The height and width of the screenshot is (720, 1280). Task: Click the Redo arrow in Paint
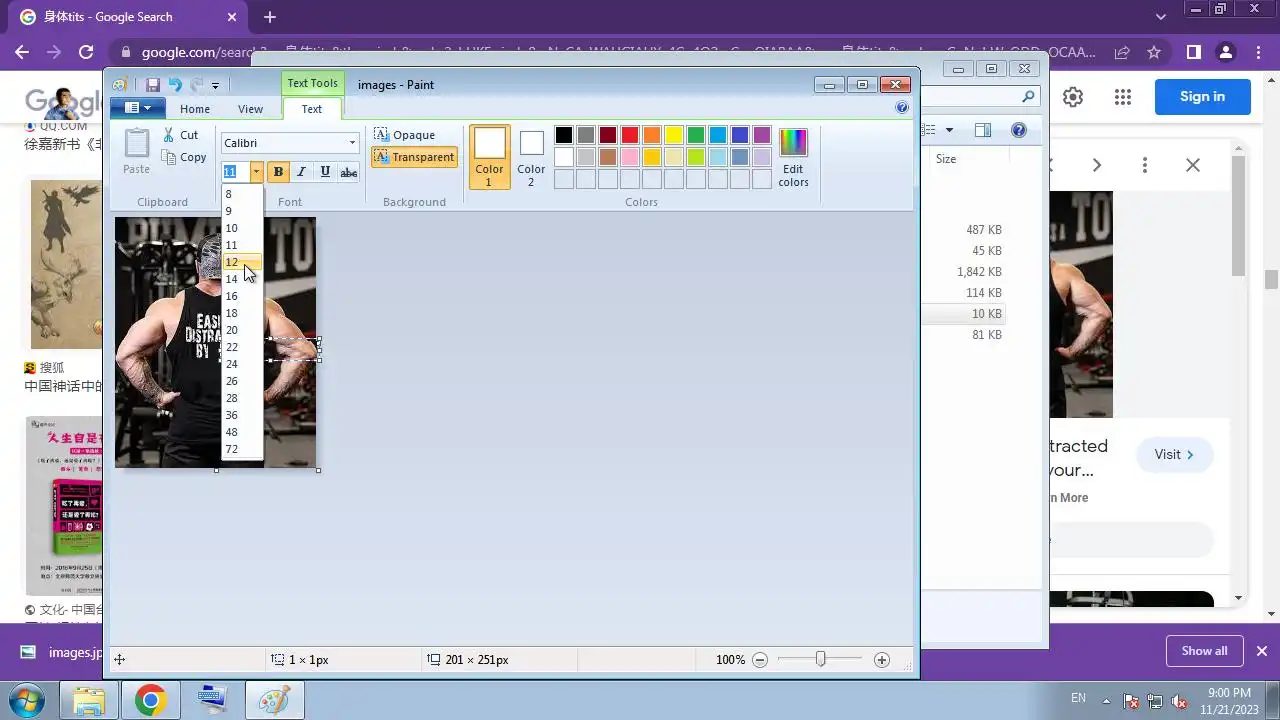coord(197,85)
